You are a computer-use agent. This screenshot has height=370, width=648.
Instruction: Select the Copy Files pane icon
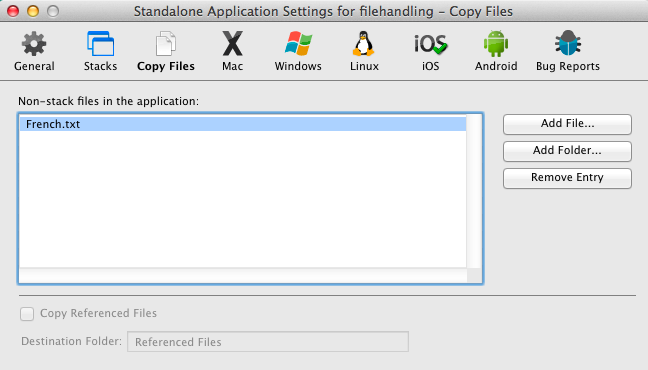point(166,43)
